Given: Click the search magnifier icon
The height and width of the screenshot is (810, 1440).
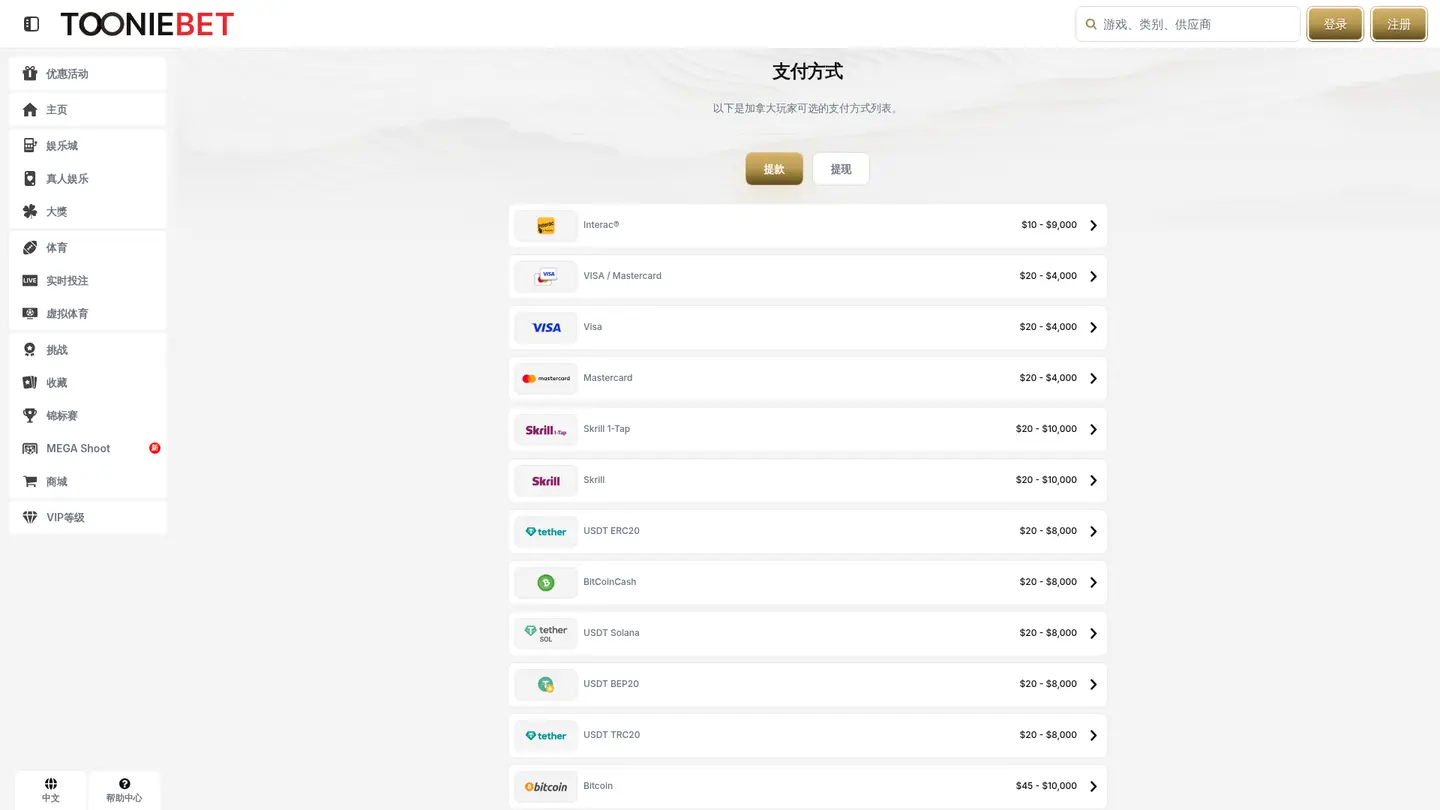Looking at the screenshot, I should (x=1091, y=24).
